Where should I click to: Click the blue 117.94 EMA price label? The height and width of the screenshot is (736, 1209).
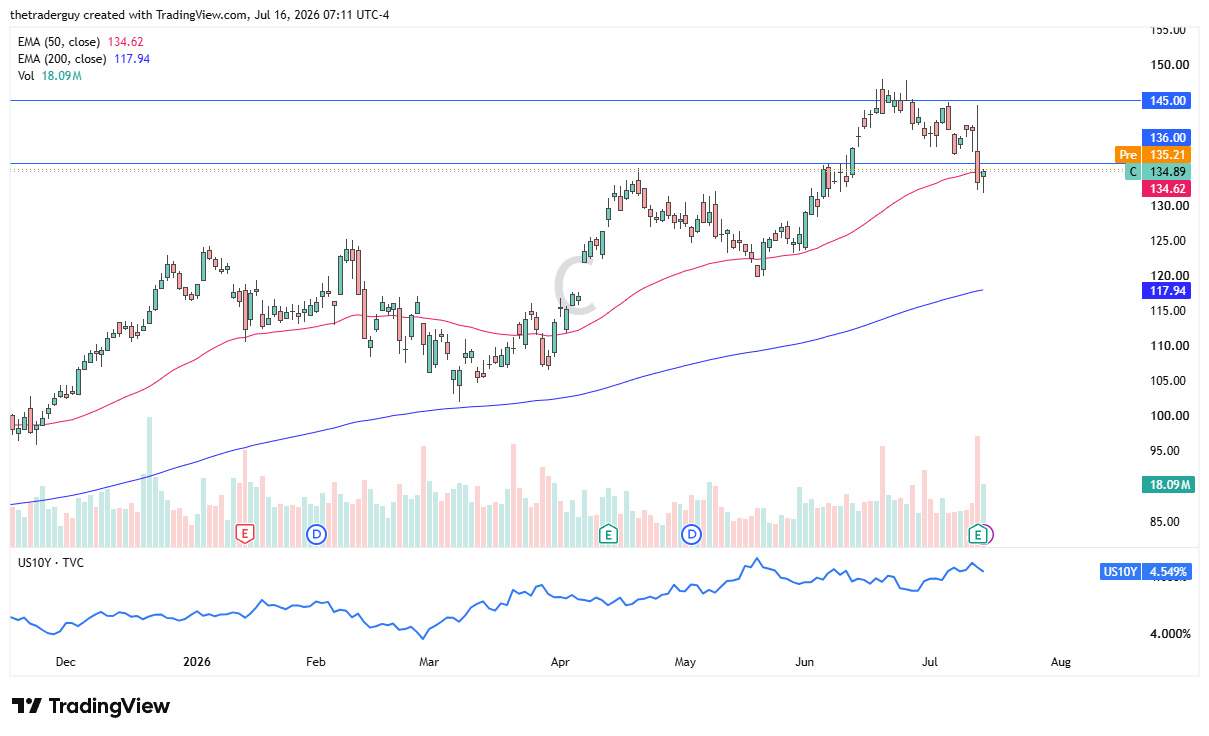(1165, 291)
